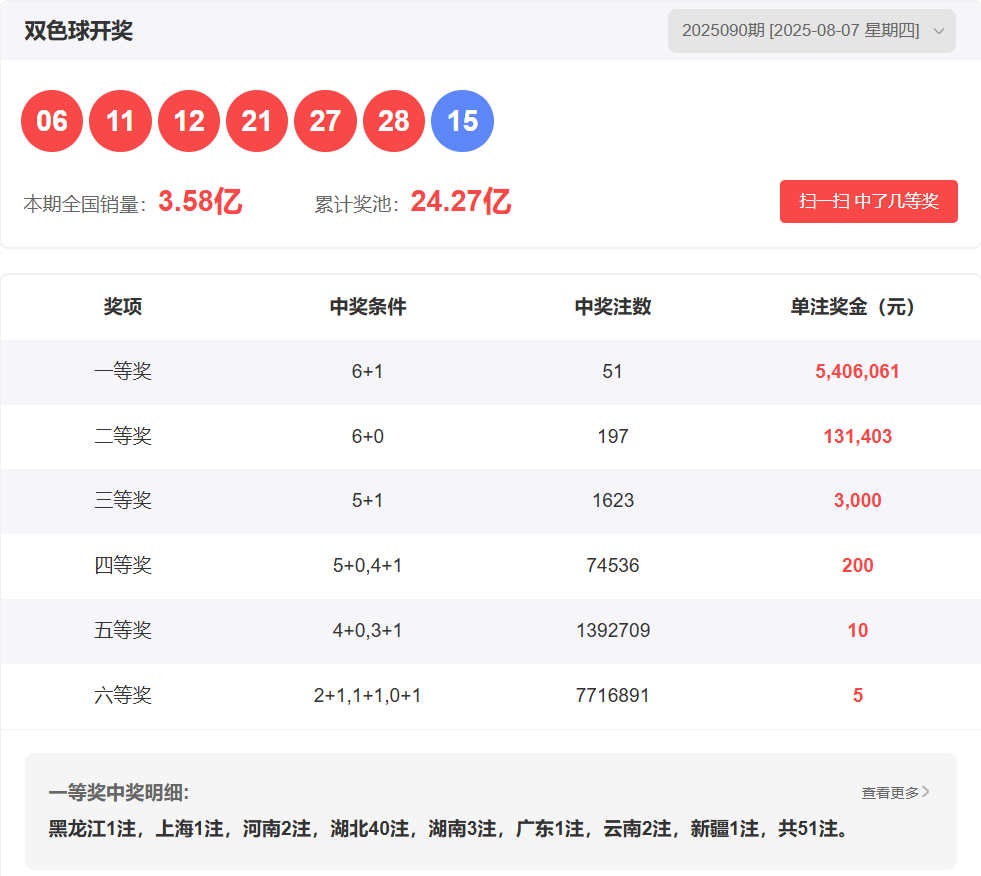The width and height of the screenshot is (981, 876).
Task: Click the prize amount 3,000
Action: click(858, 501)
